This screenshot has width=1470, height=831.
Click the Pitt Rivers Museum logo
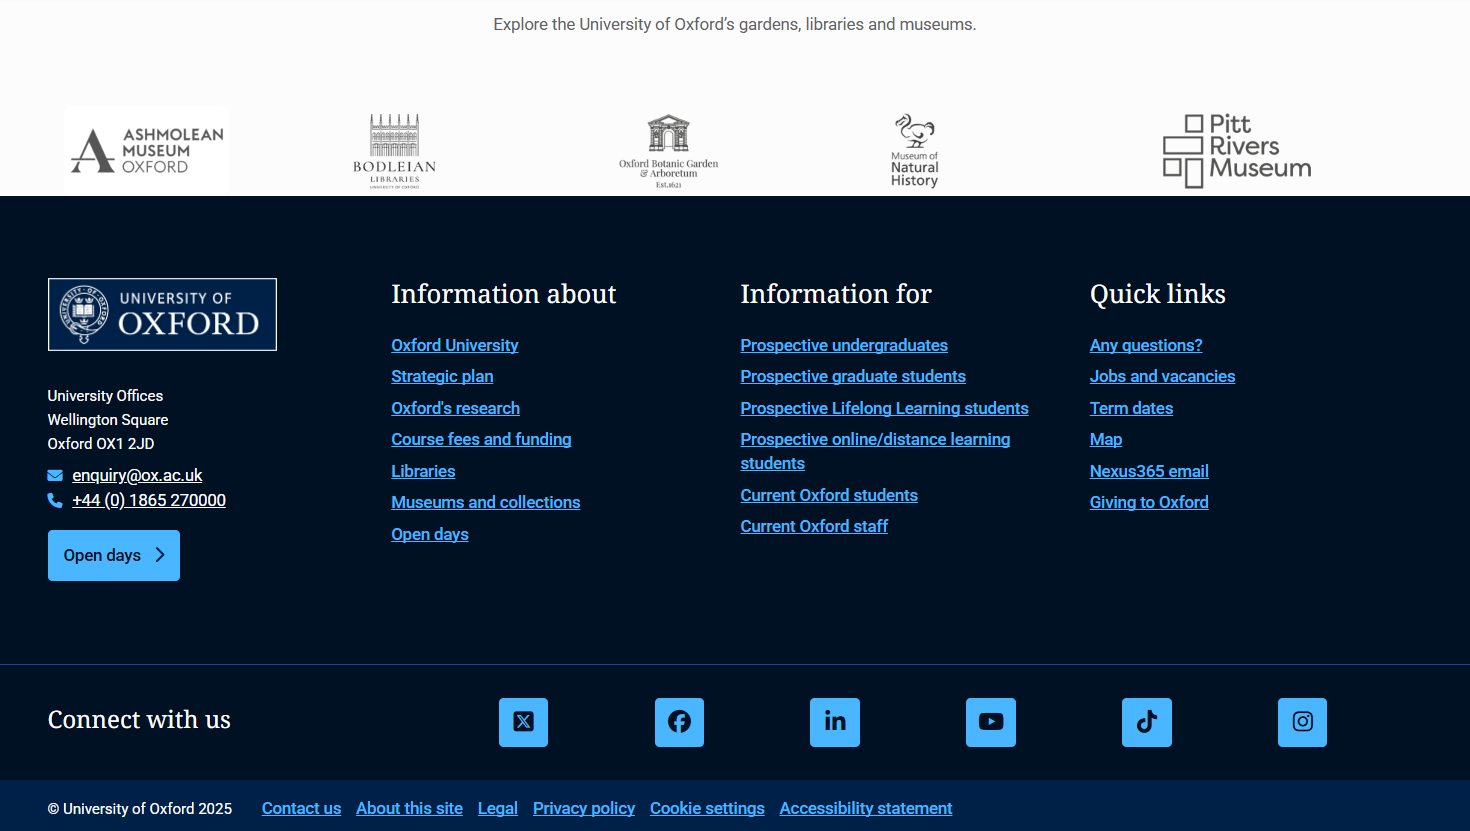click(1237, 151)
